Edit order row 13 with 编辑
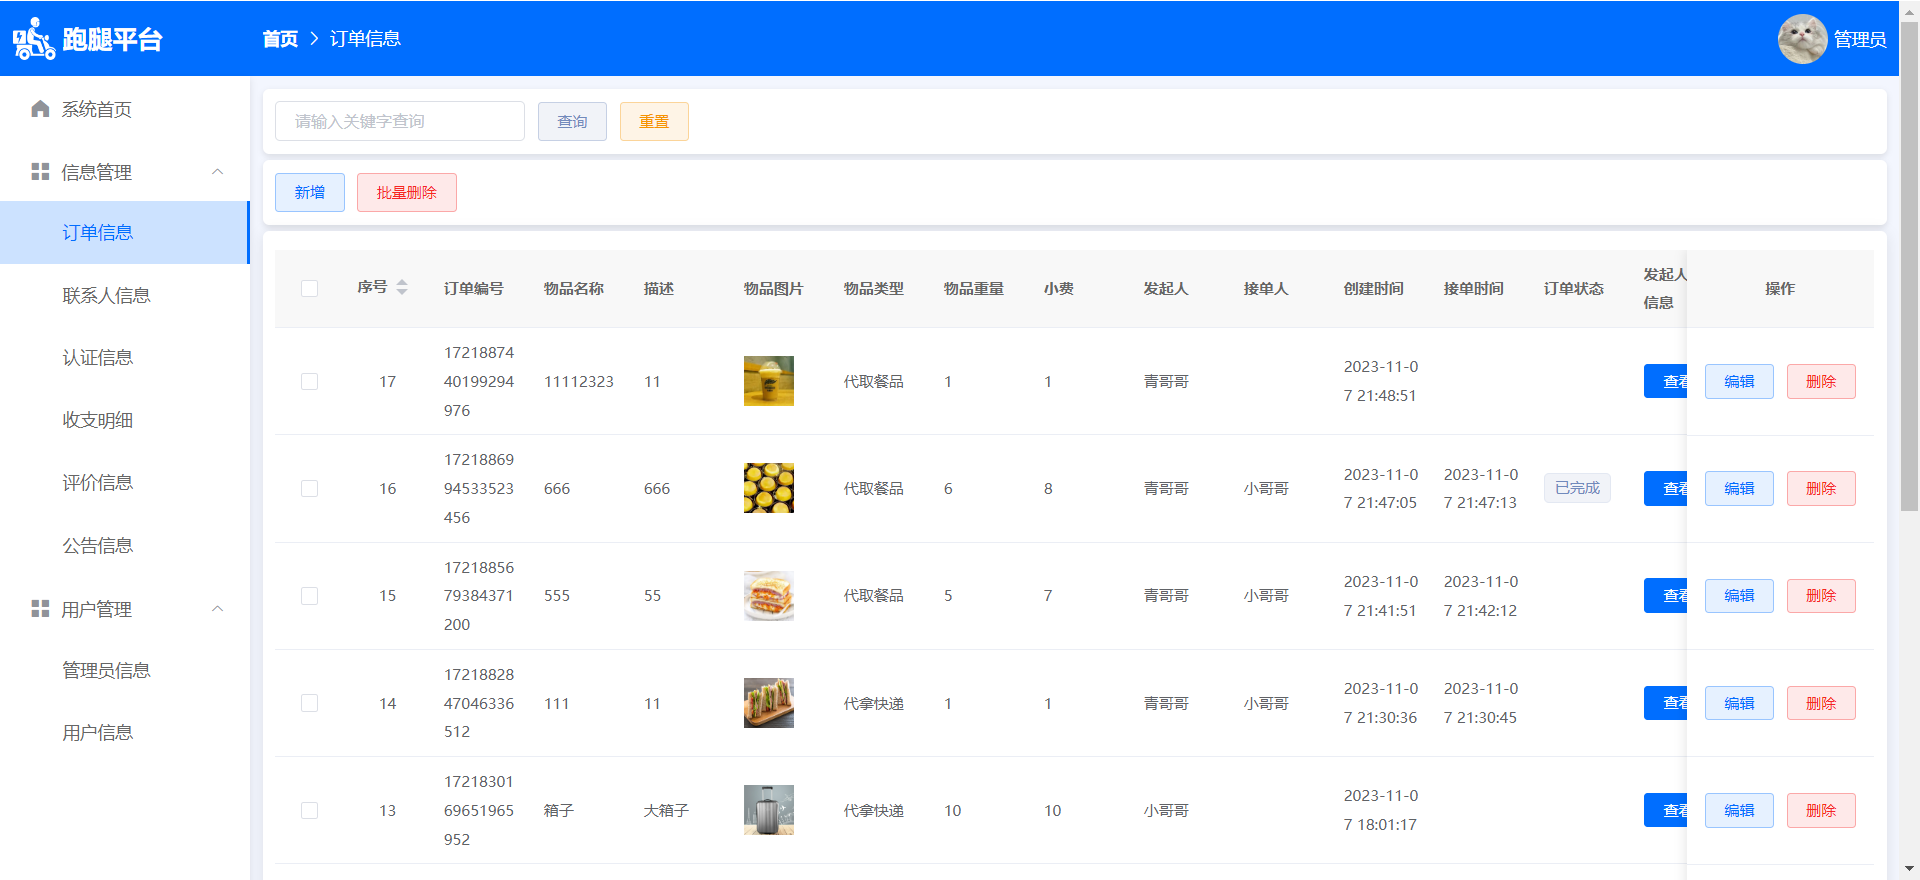The image size is (1920, 880). click(1739, 810)
